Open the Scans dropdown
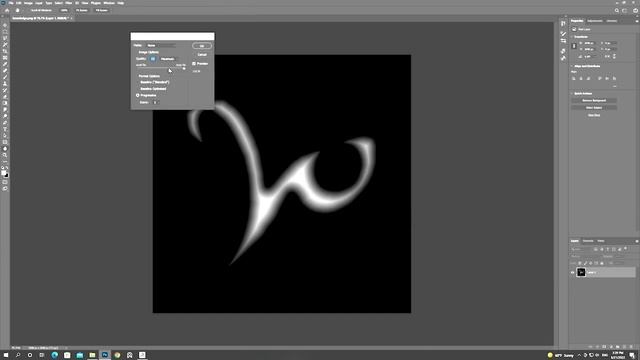This screenshot has height=360, width=640. [x=155, y=102]
